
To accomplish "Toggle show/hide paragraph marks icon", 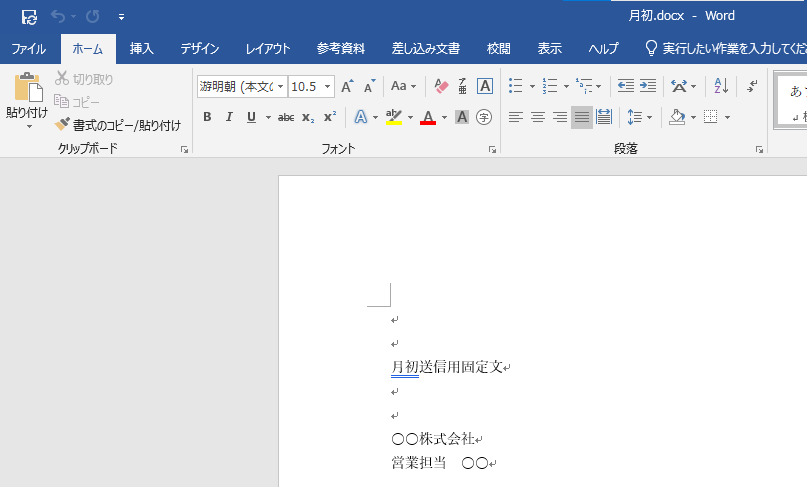I will click(752, 86).
